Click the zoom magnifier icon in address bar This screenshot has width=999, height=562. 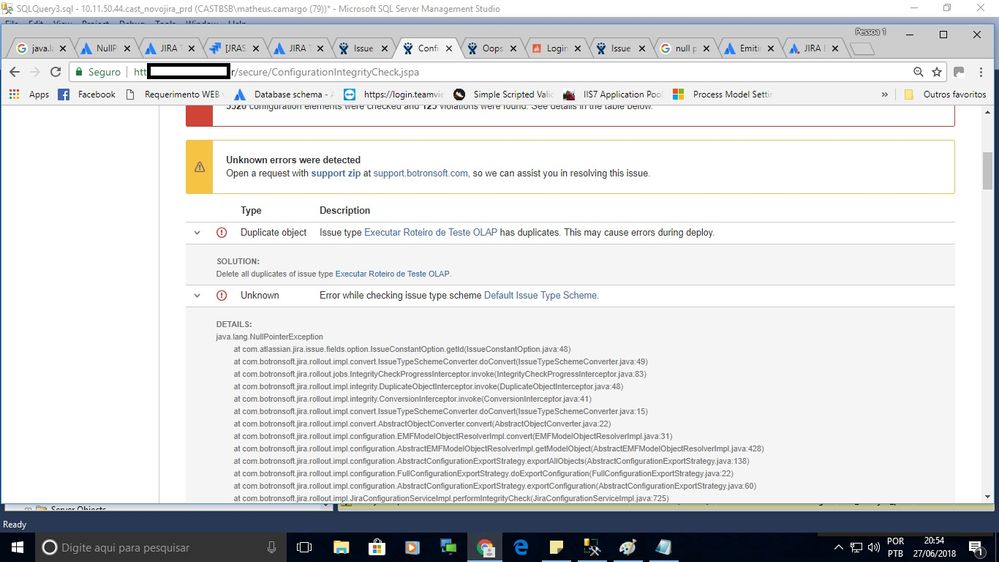tap(918, 72)
